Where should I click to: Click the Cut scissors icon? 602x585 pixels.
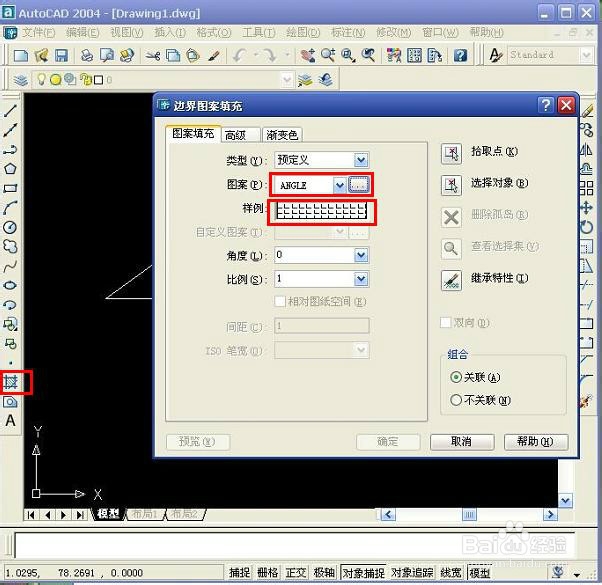153,56
